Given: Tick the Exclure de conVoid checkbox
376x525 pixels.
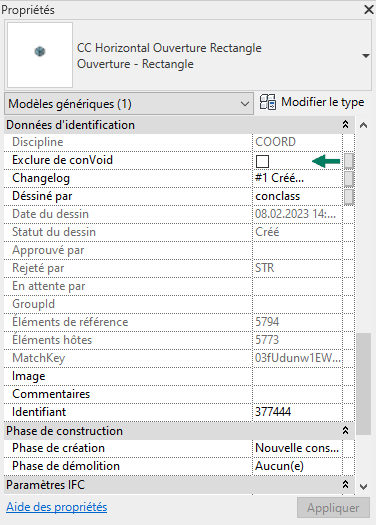Looking at the screenshot, I should pyautogui.click(x=262, y=161).
